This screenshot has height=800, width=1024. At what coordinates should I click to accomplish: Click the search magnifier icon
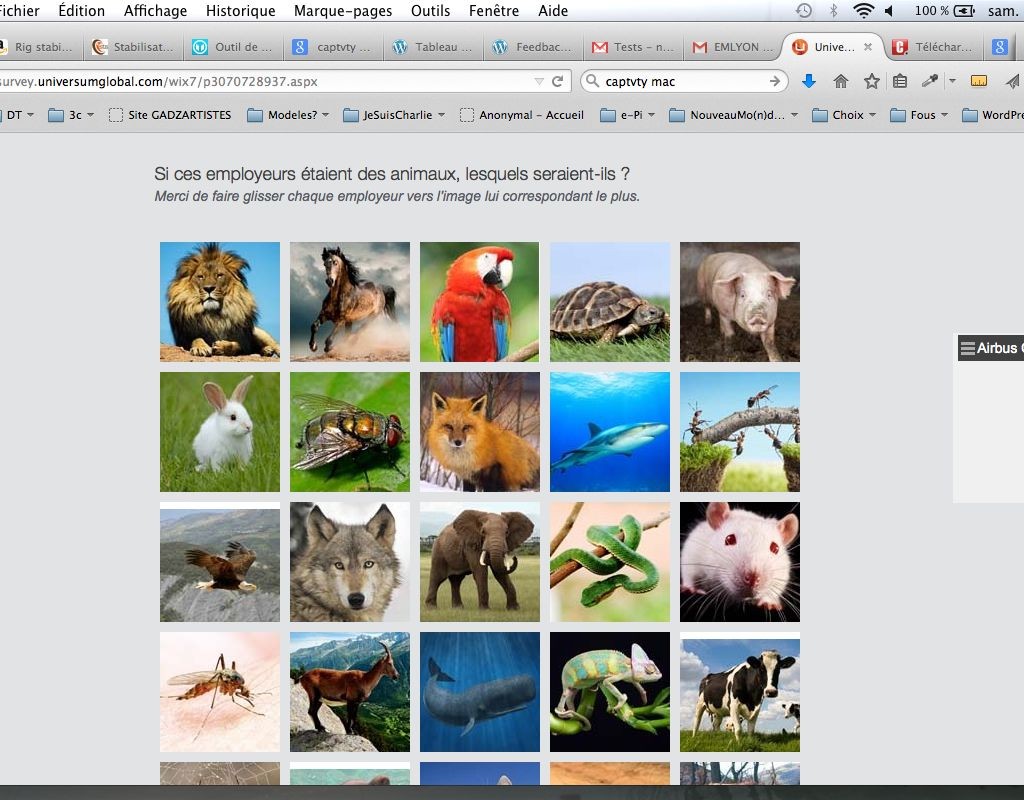[592, 81]
